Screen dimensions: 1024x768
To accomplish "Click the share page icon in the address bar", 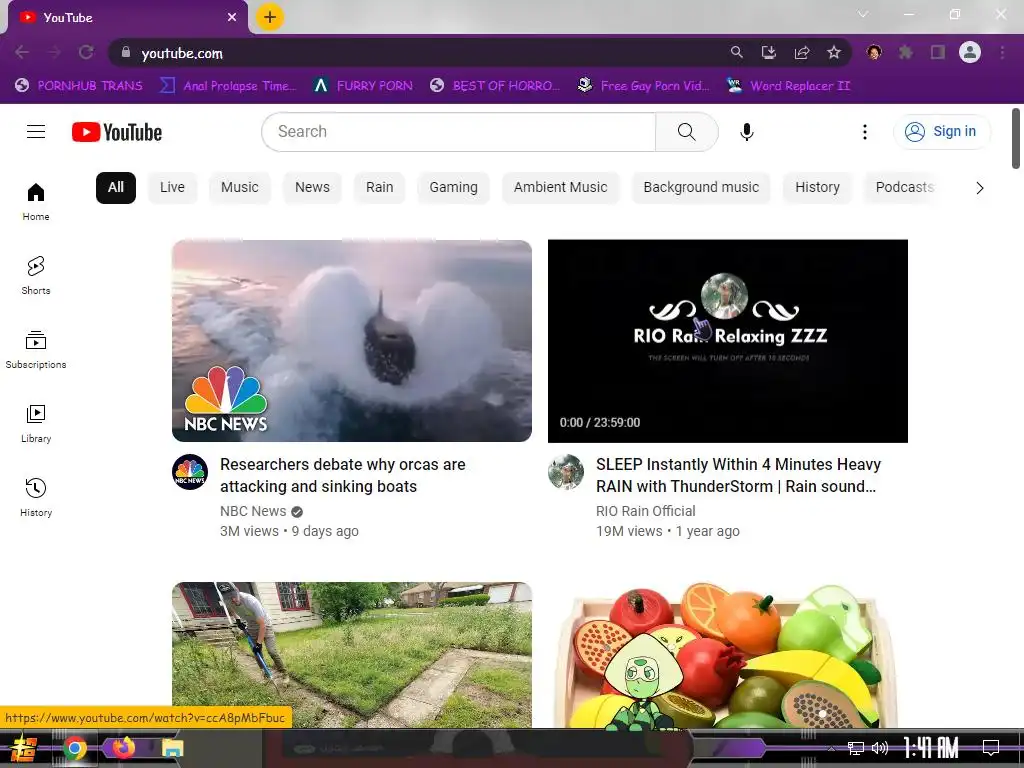I will (802, 52).
